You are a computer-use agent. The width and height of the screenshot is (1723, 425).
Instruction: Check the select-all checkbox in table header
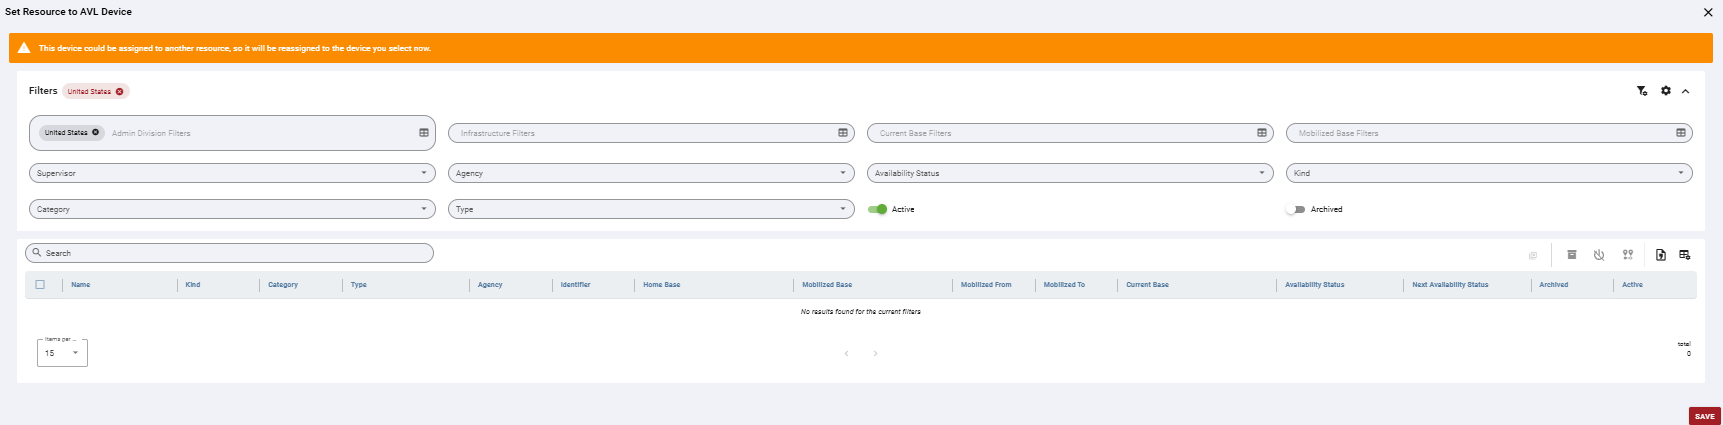tap(40, 284)
